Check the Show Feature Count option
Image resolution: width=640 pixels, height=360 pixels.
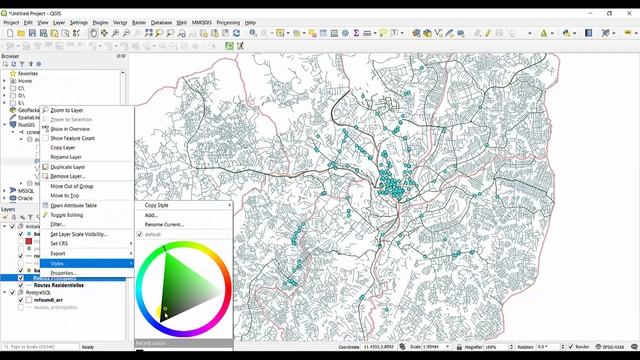(72, 138)
